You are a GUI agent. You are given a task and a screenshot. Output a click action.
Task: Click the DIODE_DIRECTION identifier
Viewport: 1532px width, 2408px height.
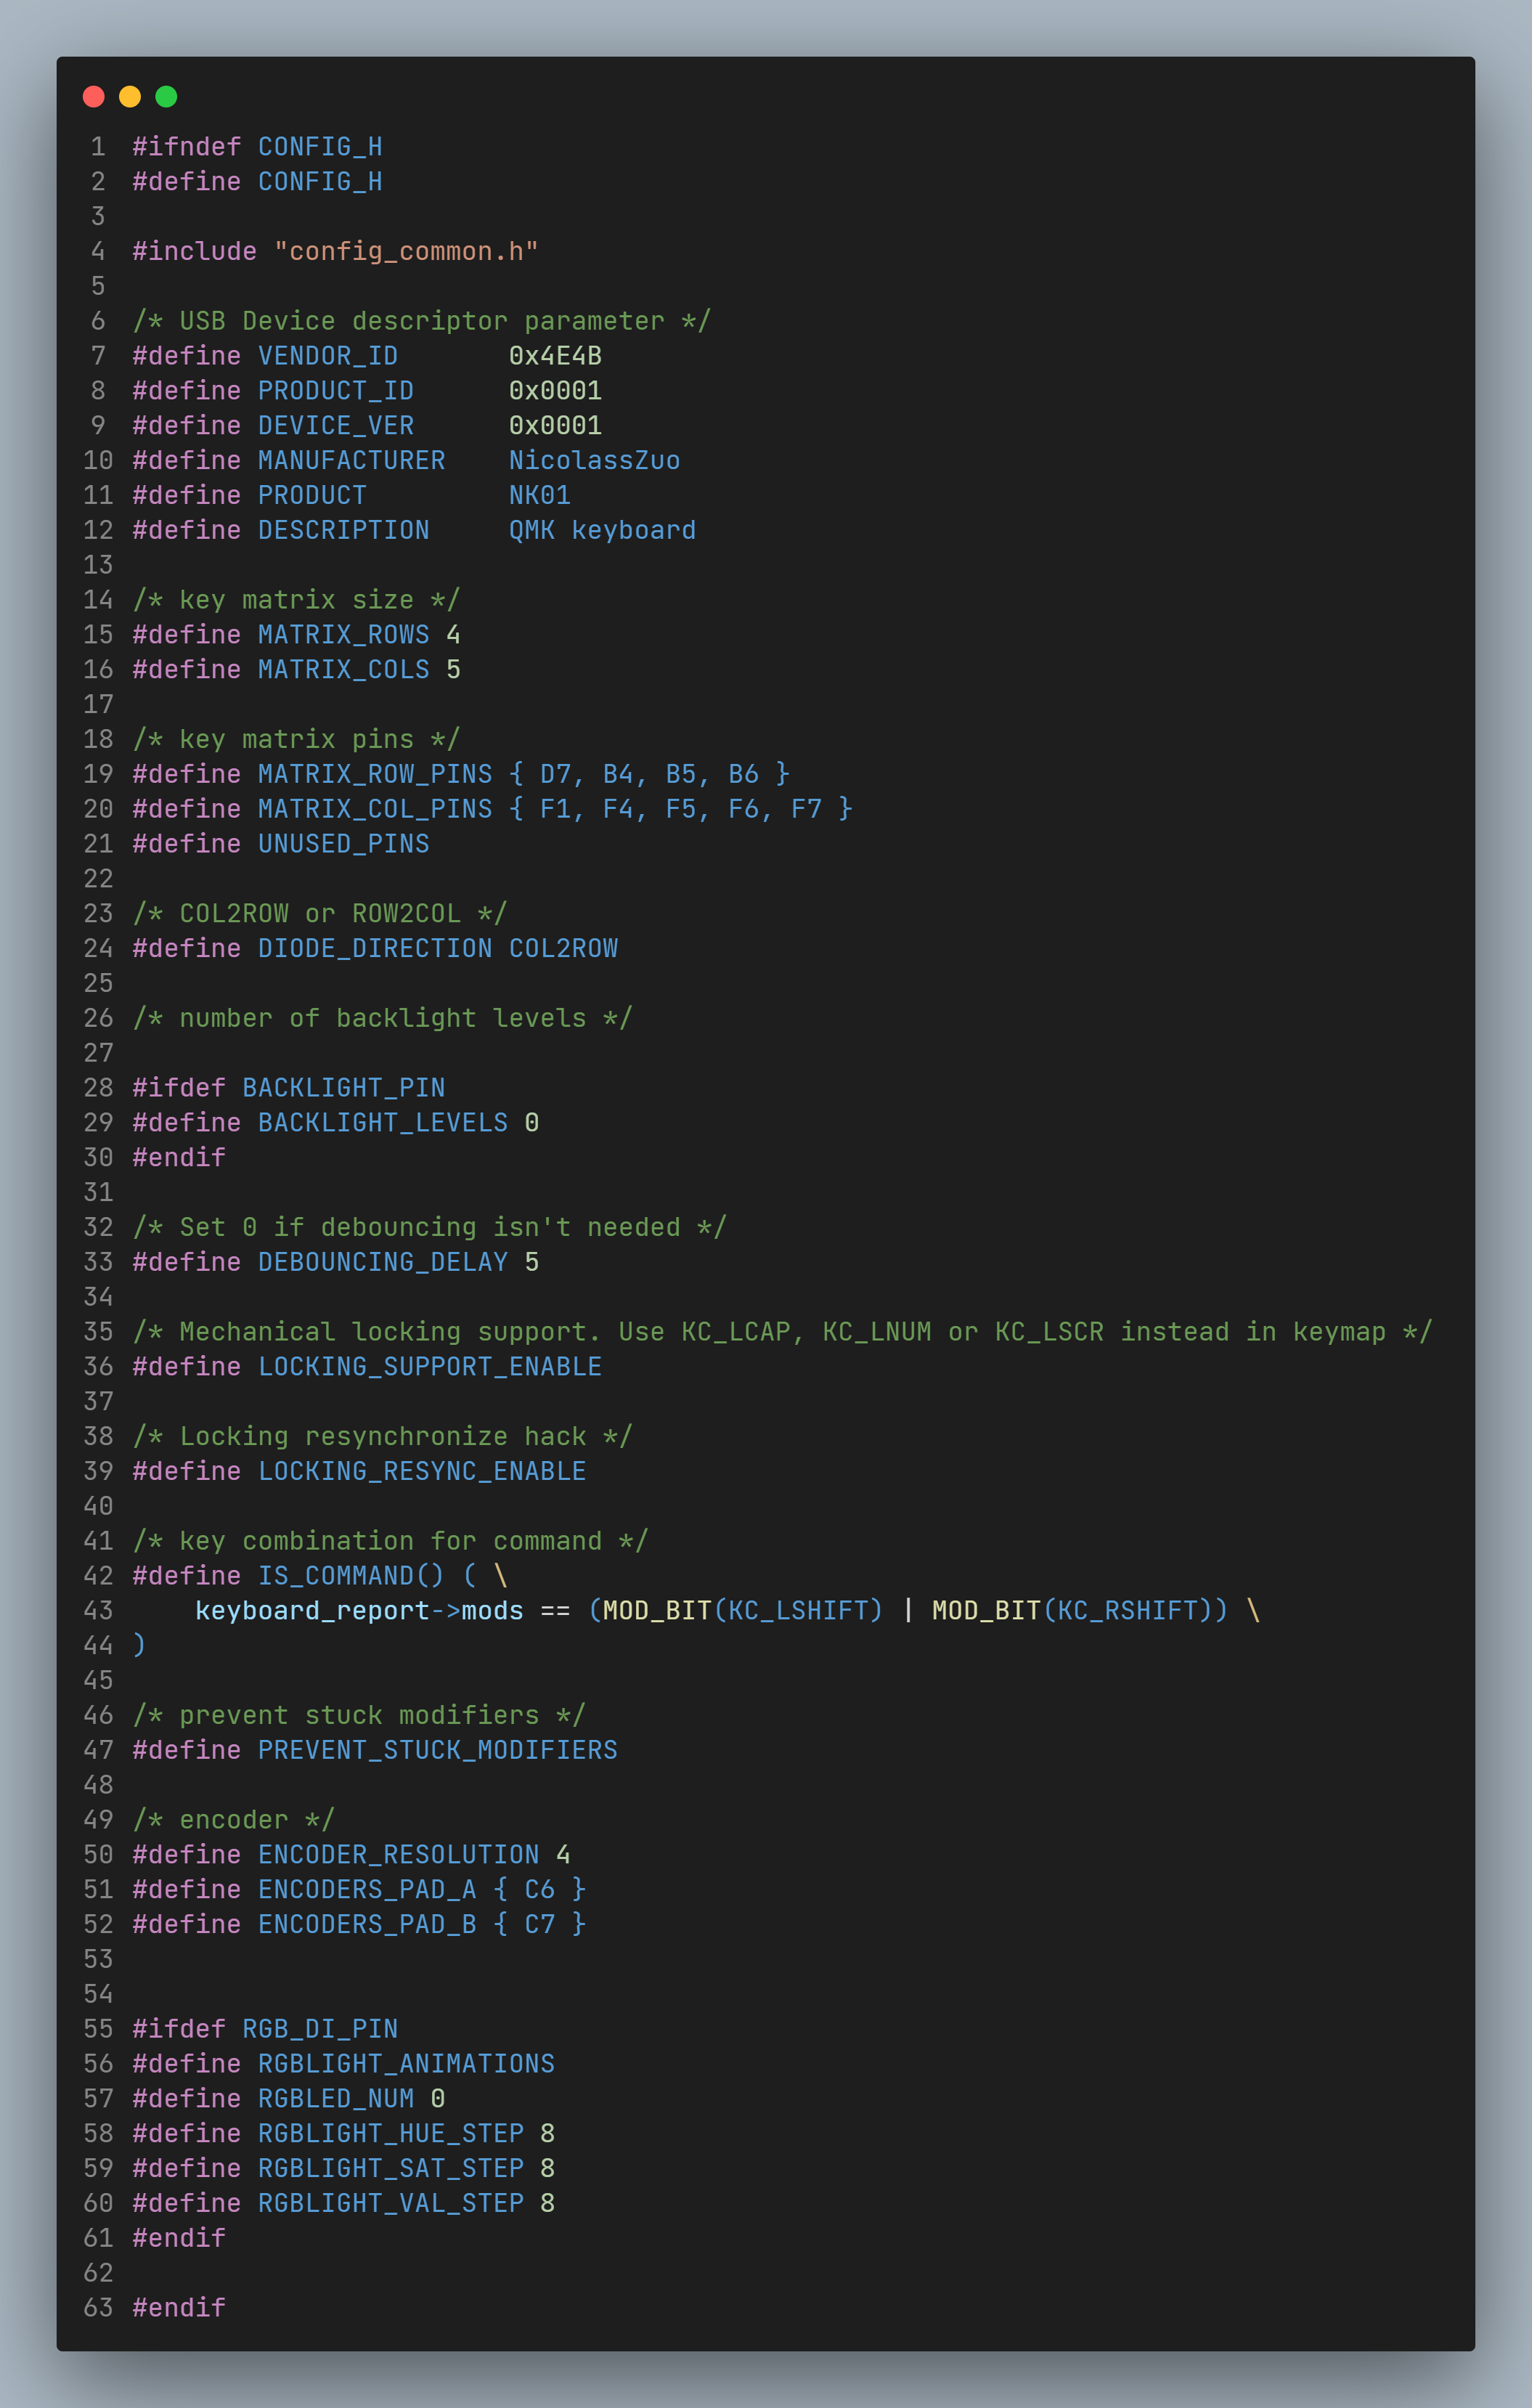(375, 948)
